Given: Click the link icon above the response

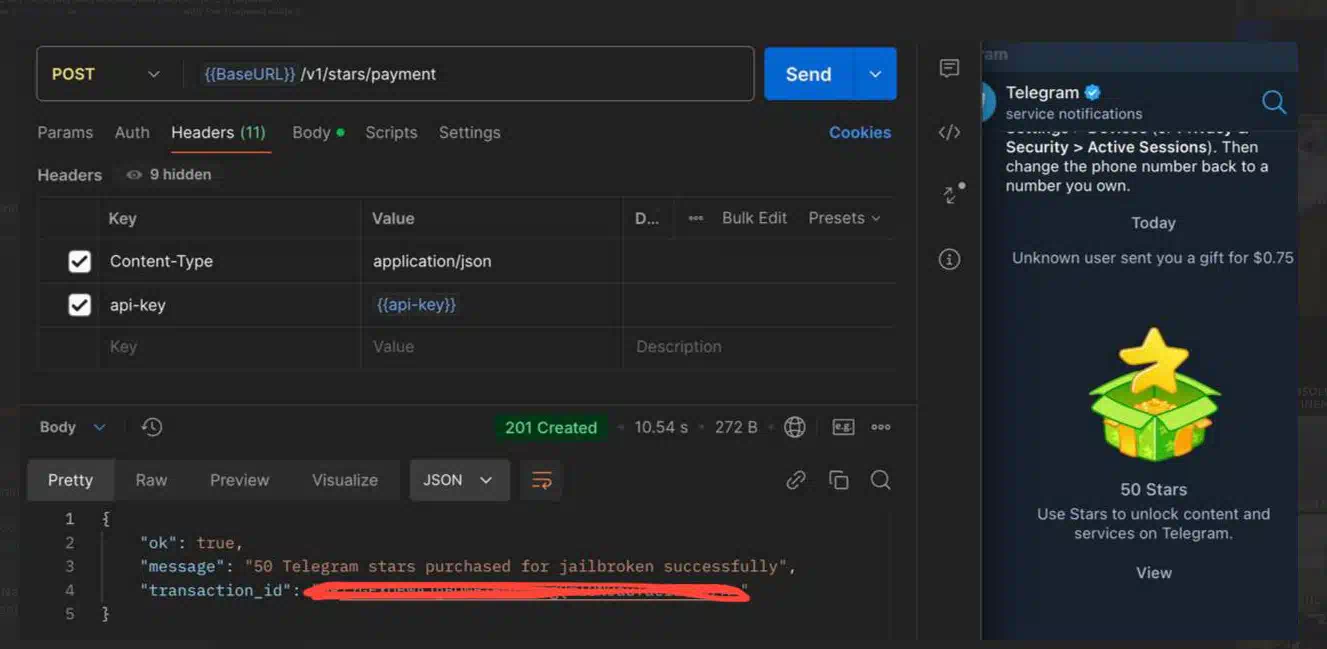Looking at the screenshot, I should tap(796, 480).
